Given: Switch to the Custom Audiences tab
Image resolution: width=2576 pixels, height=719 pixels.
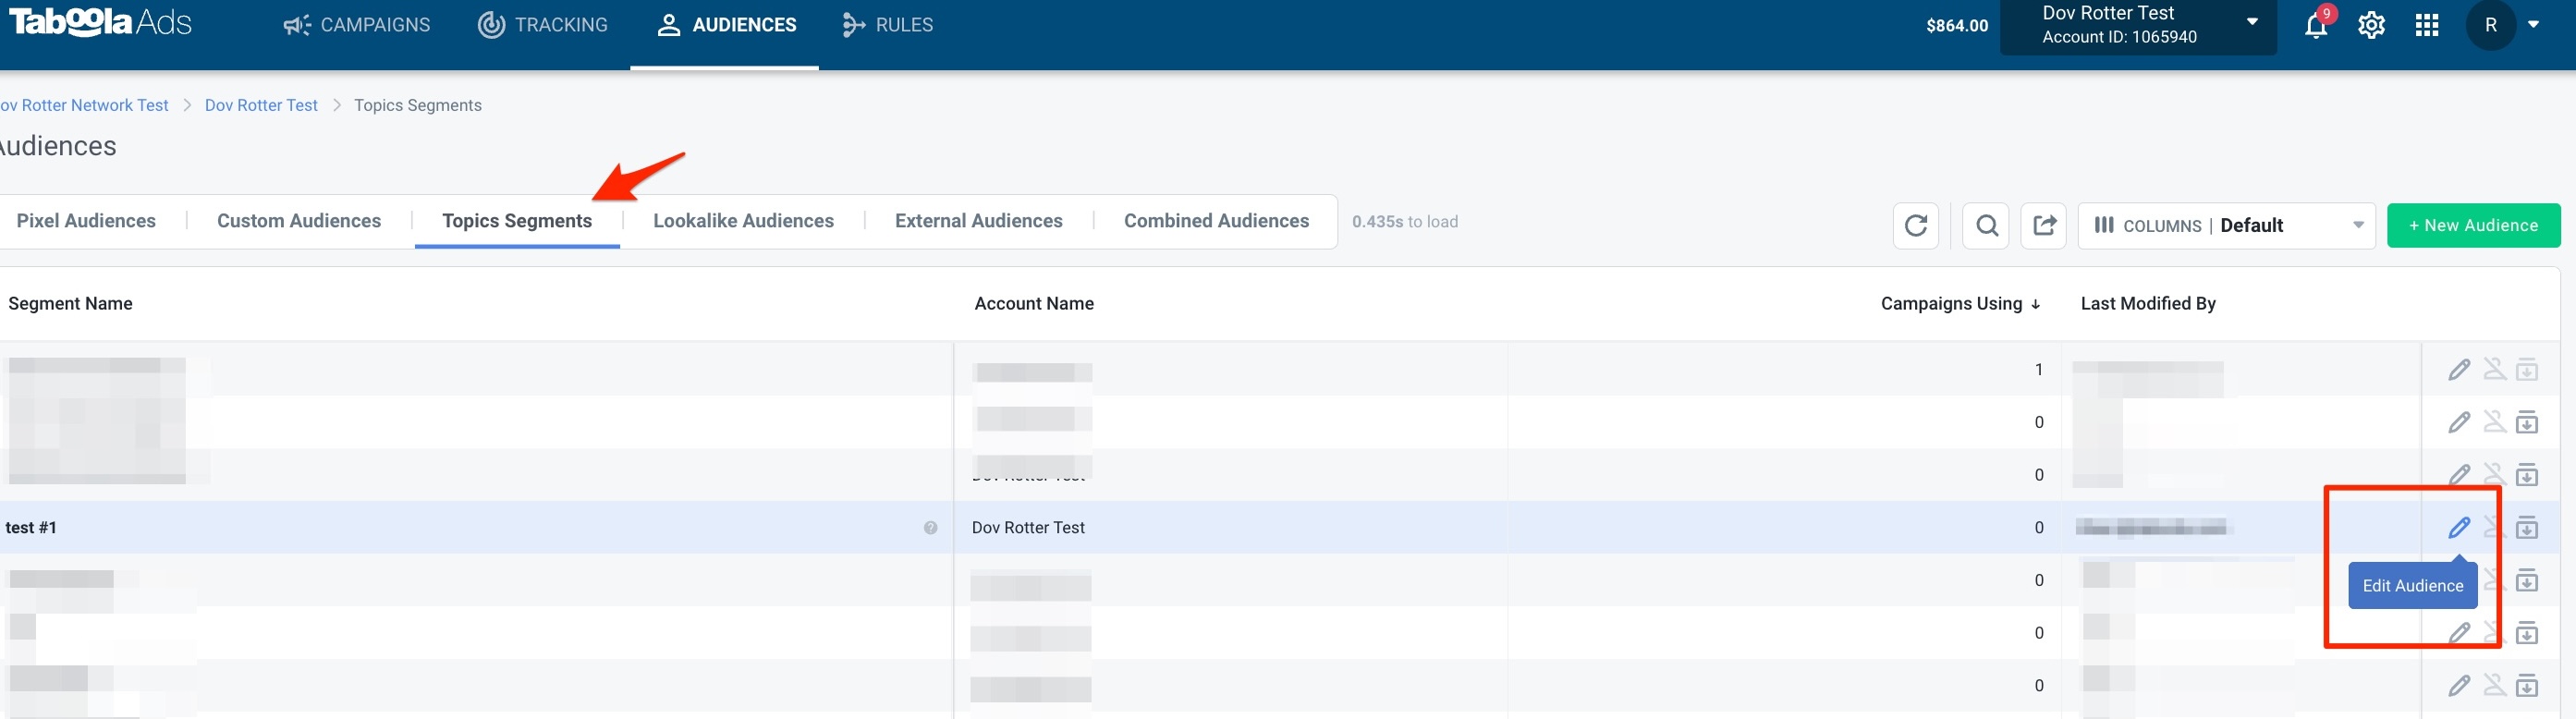Looking at the screenshot, I should tap(299, 221).
